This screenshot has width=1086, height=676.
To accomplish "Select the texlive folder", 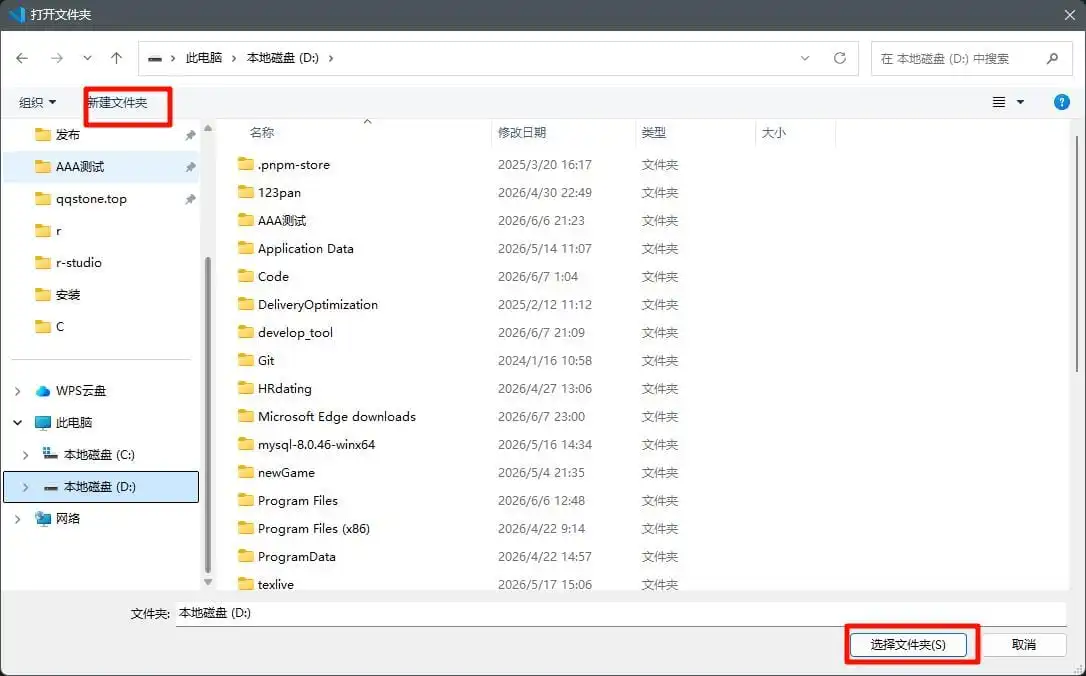I will point(276,585).
